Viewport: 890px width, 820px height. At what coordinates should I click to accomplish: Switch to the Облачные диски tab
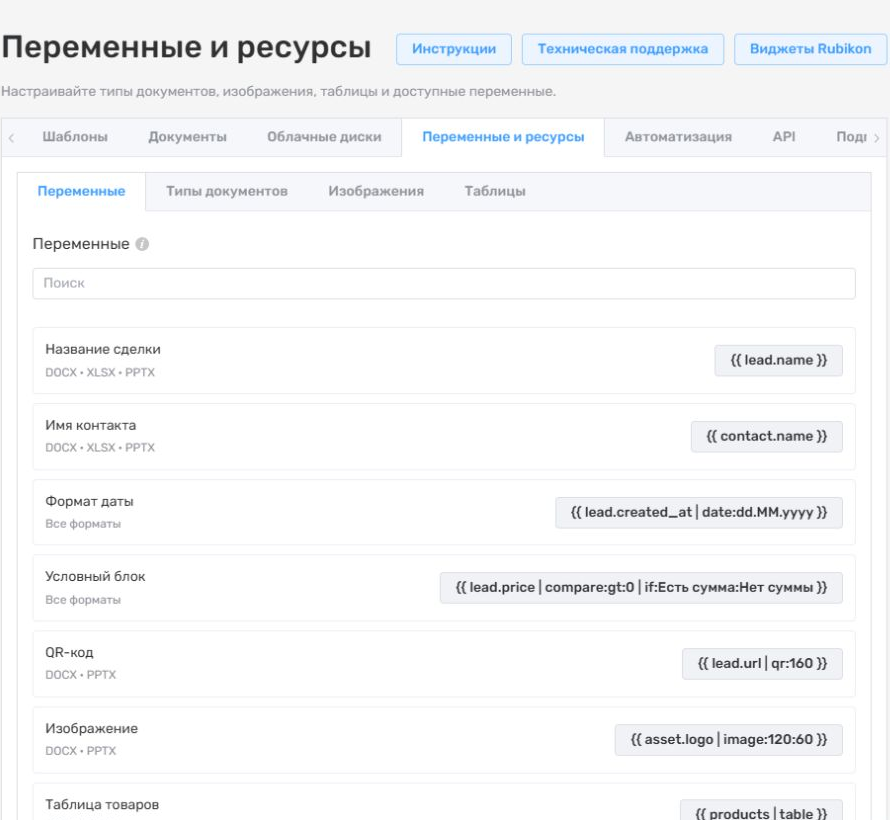(x=324, y=137)
